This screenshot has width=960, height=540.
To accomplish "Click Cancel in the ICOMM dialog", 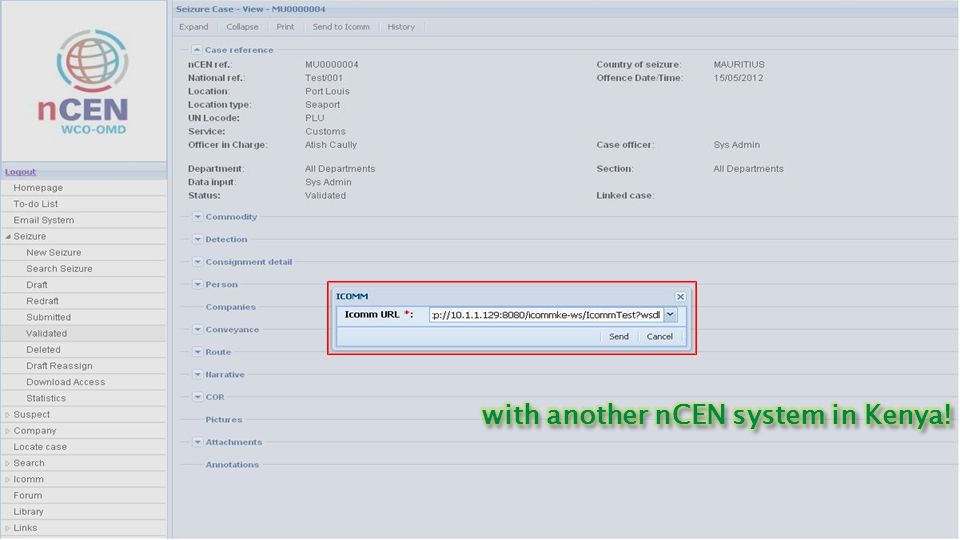I will (x=659, y=337).
